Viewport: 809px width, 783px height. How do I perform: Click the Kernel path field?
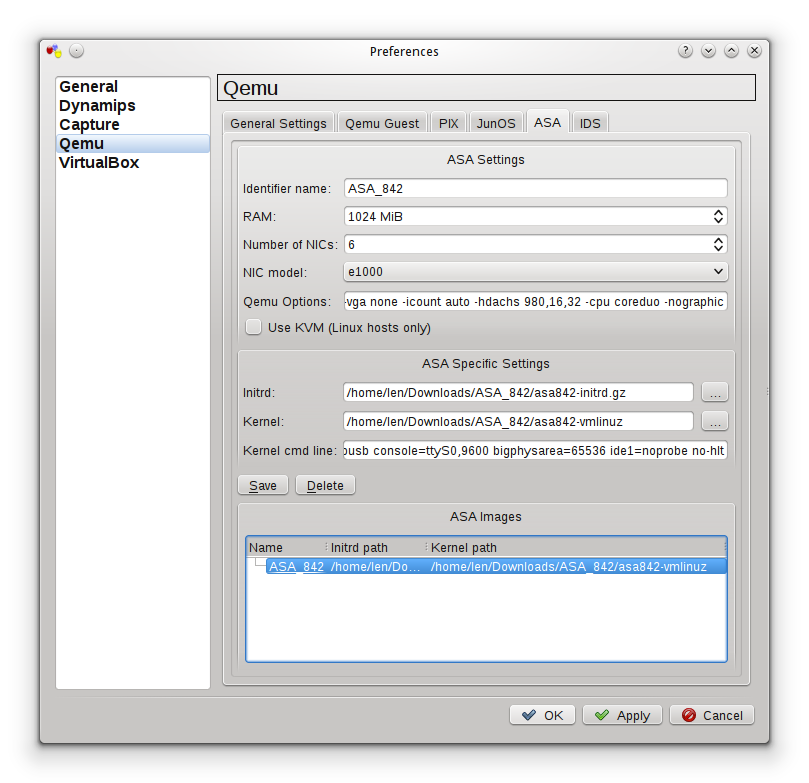pos(518,421)
